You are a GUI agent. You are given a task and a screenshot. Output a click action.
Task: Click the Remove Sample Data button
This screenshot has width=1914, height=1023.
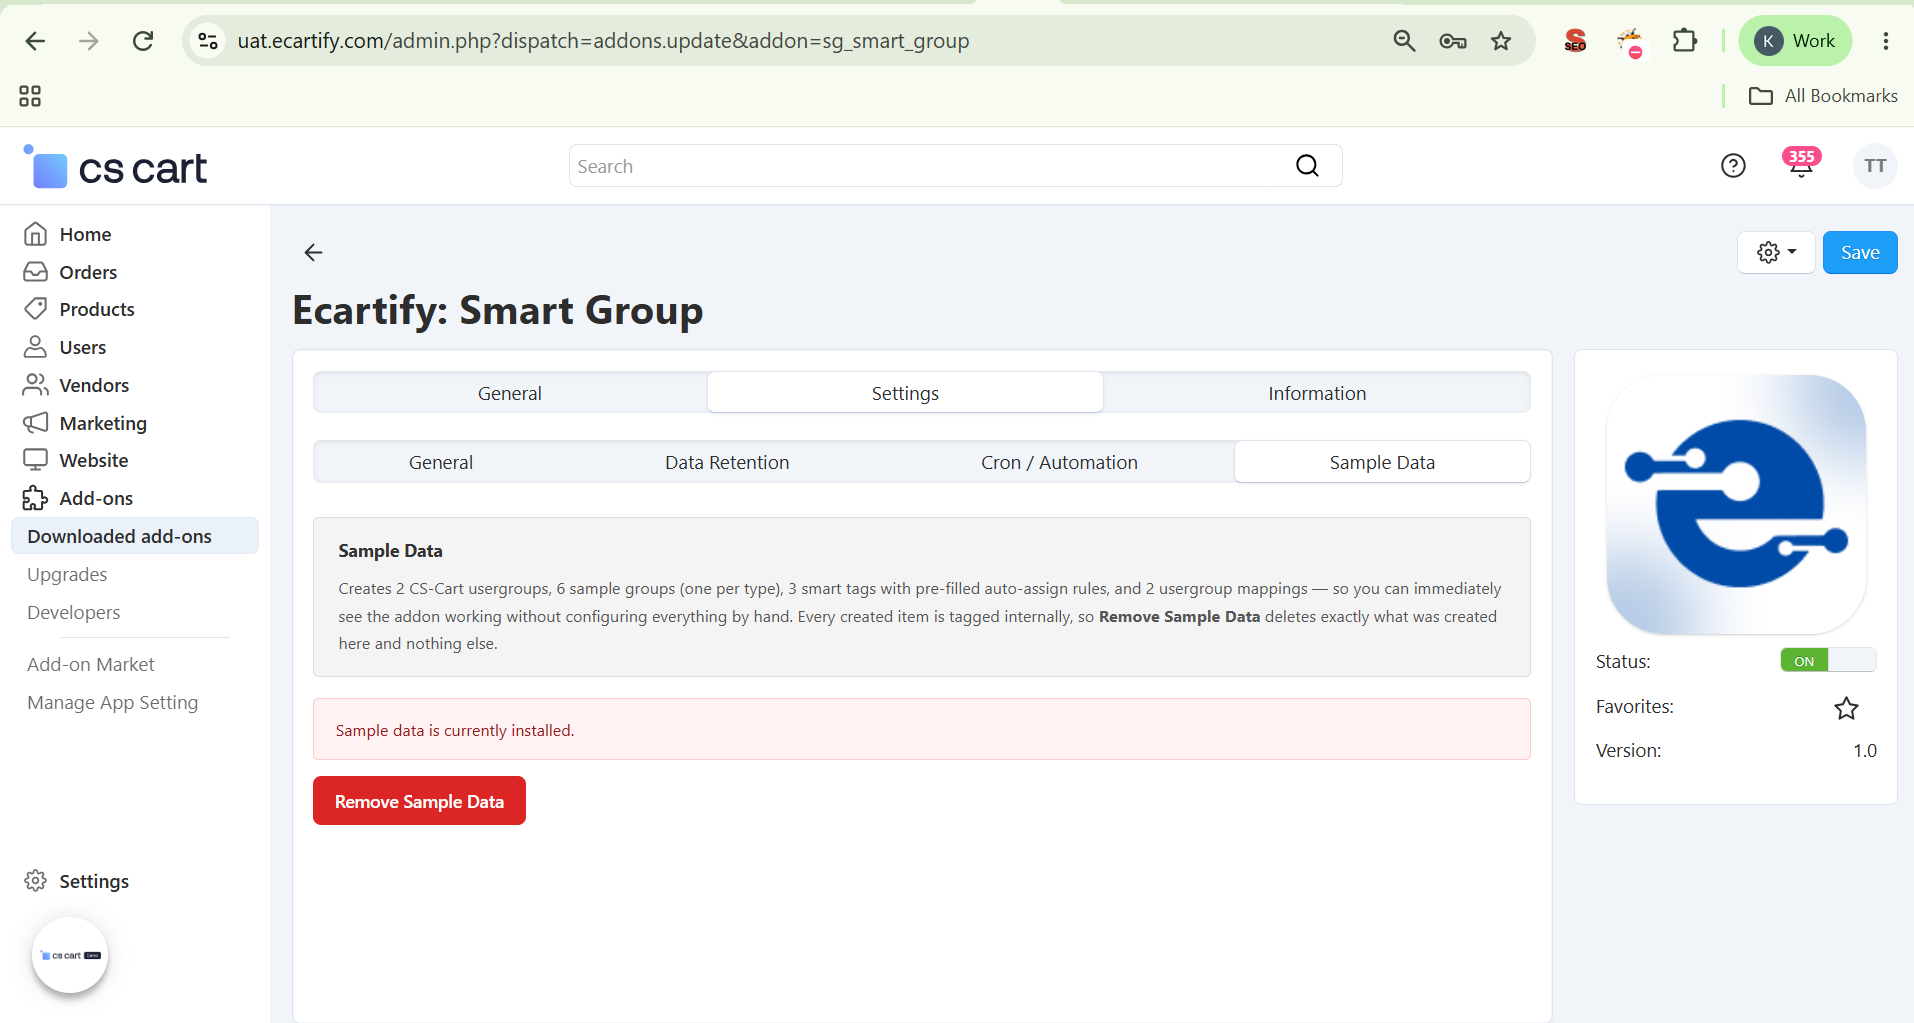point(419,801)
